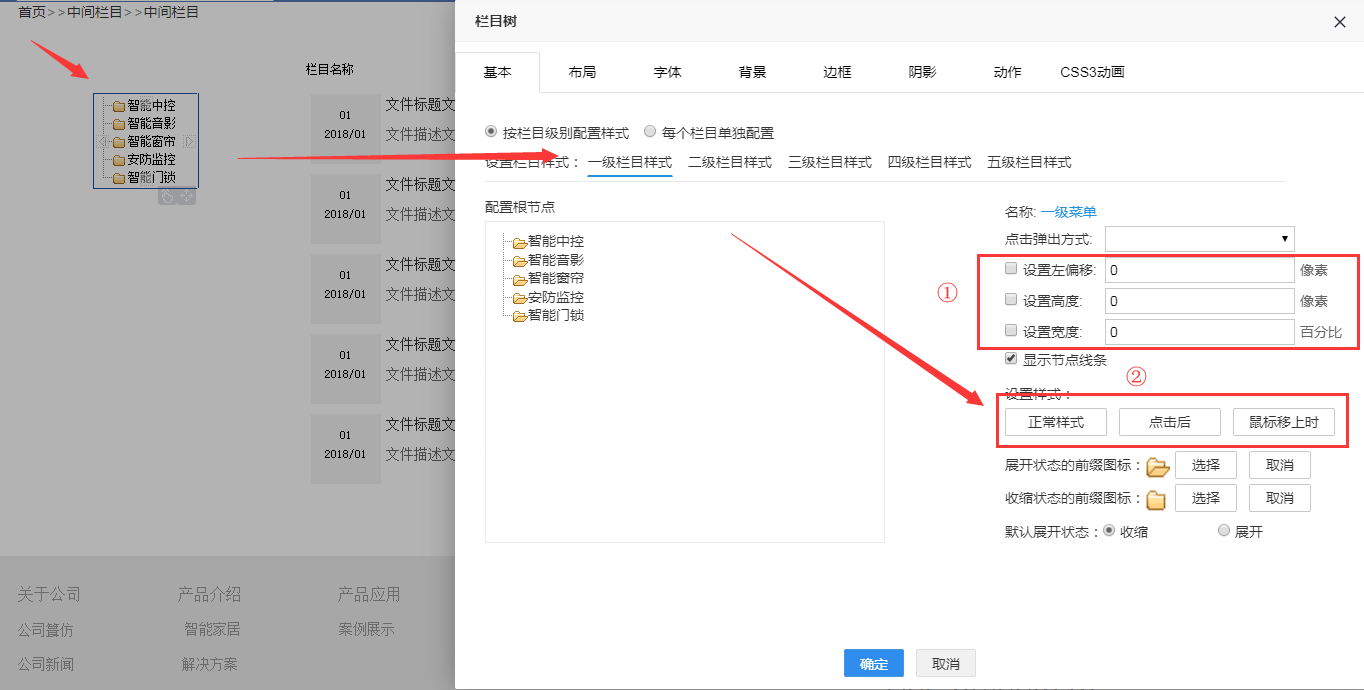Switch to the 二级栏目样式 level tab
The width and height of the screenshot is (1364, 690).
pos(729,162)
